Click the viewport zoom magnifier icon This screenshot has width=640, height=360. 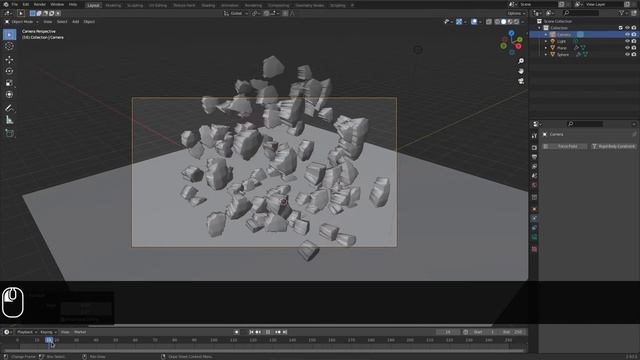(521, 61)
